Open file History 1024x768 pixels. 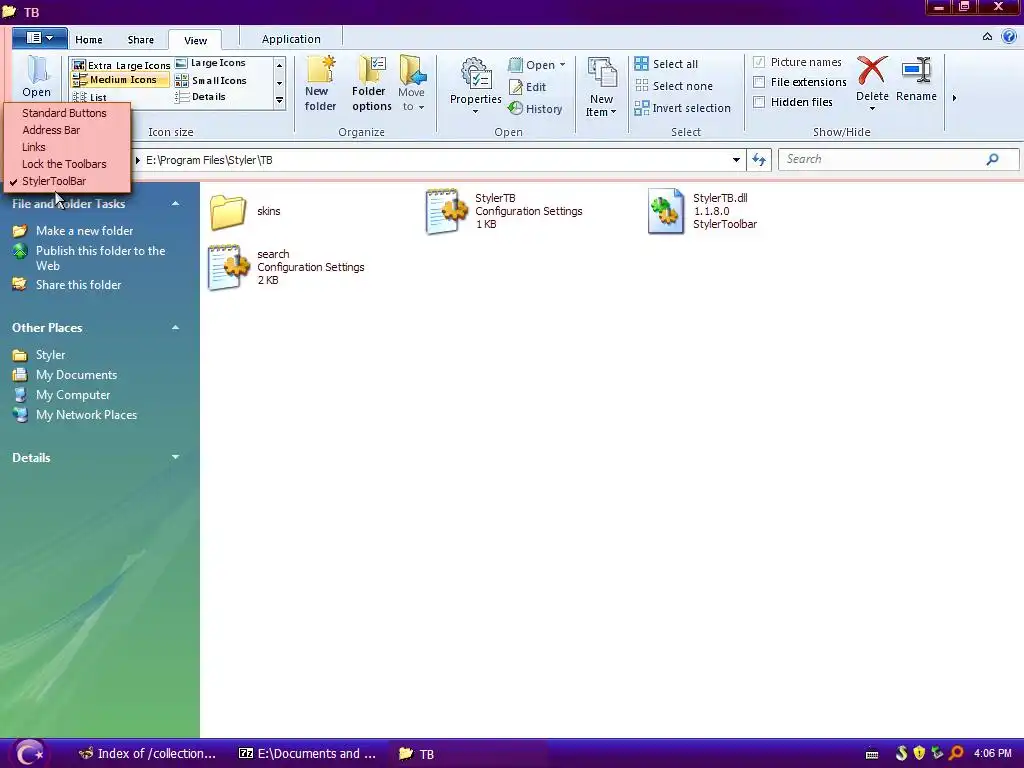tap(536, 109)
